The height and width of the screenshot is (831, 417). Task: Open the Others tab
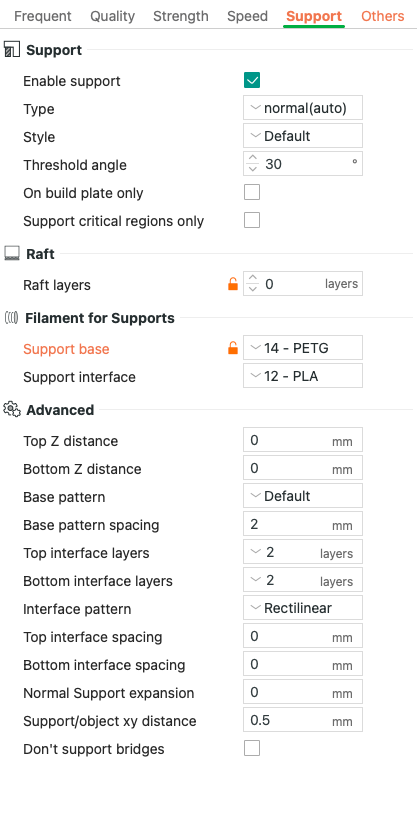[383, 16]
